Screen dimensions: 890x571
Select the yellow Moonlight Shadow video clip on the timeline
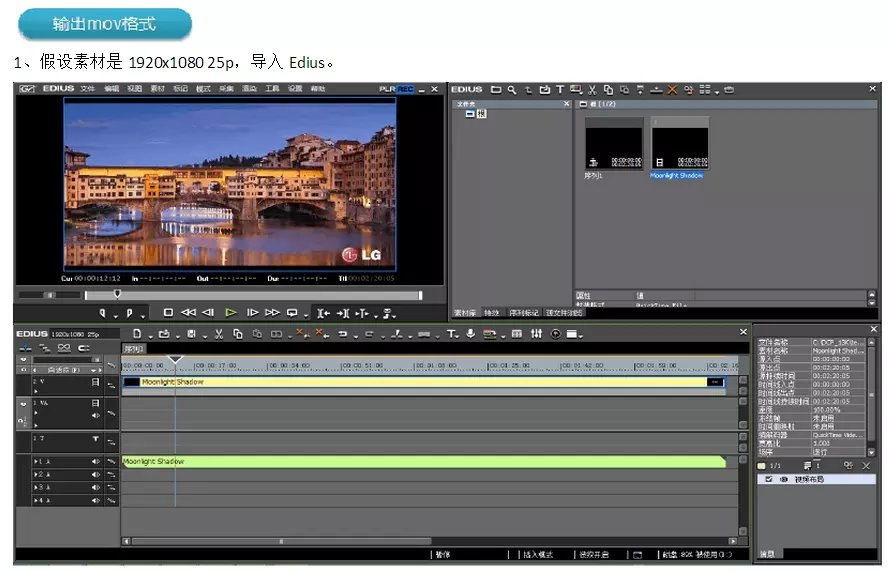(424, 382)
